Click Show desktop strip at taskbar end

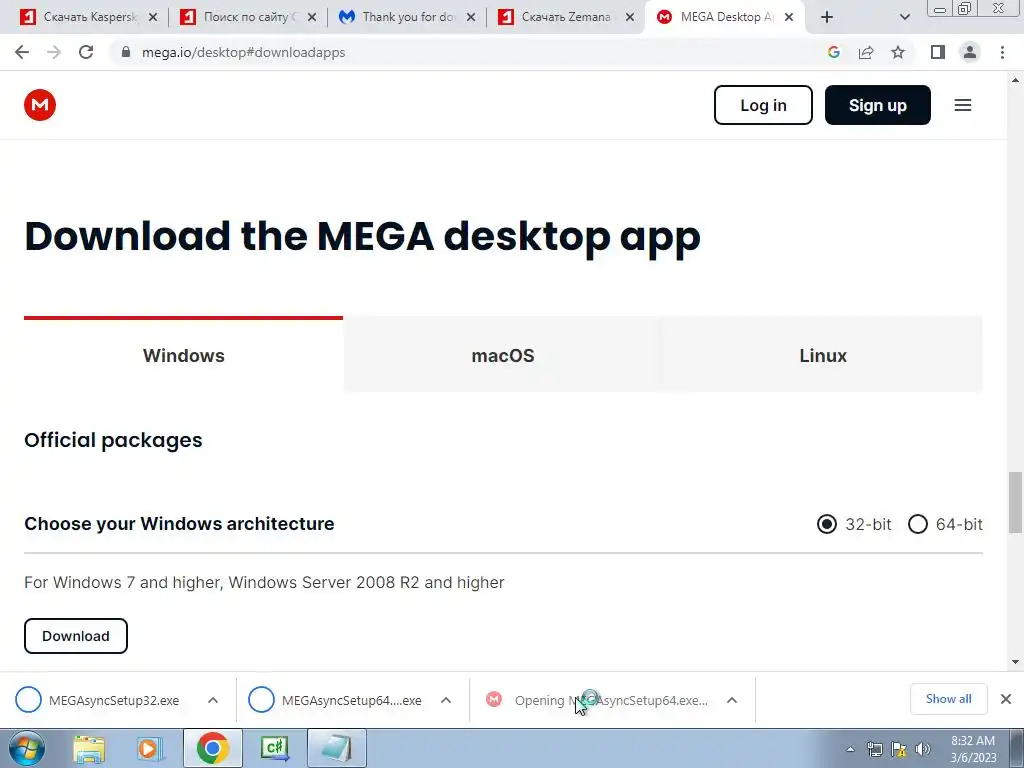click(1017, 749)
